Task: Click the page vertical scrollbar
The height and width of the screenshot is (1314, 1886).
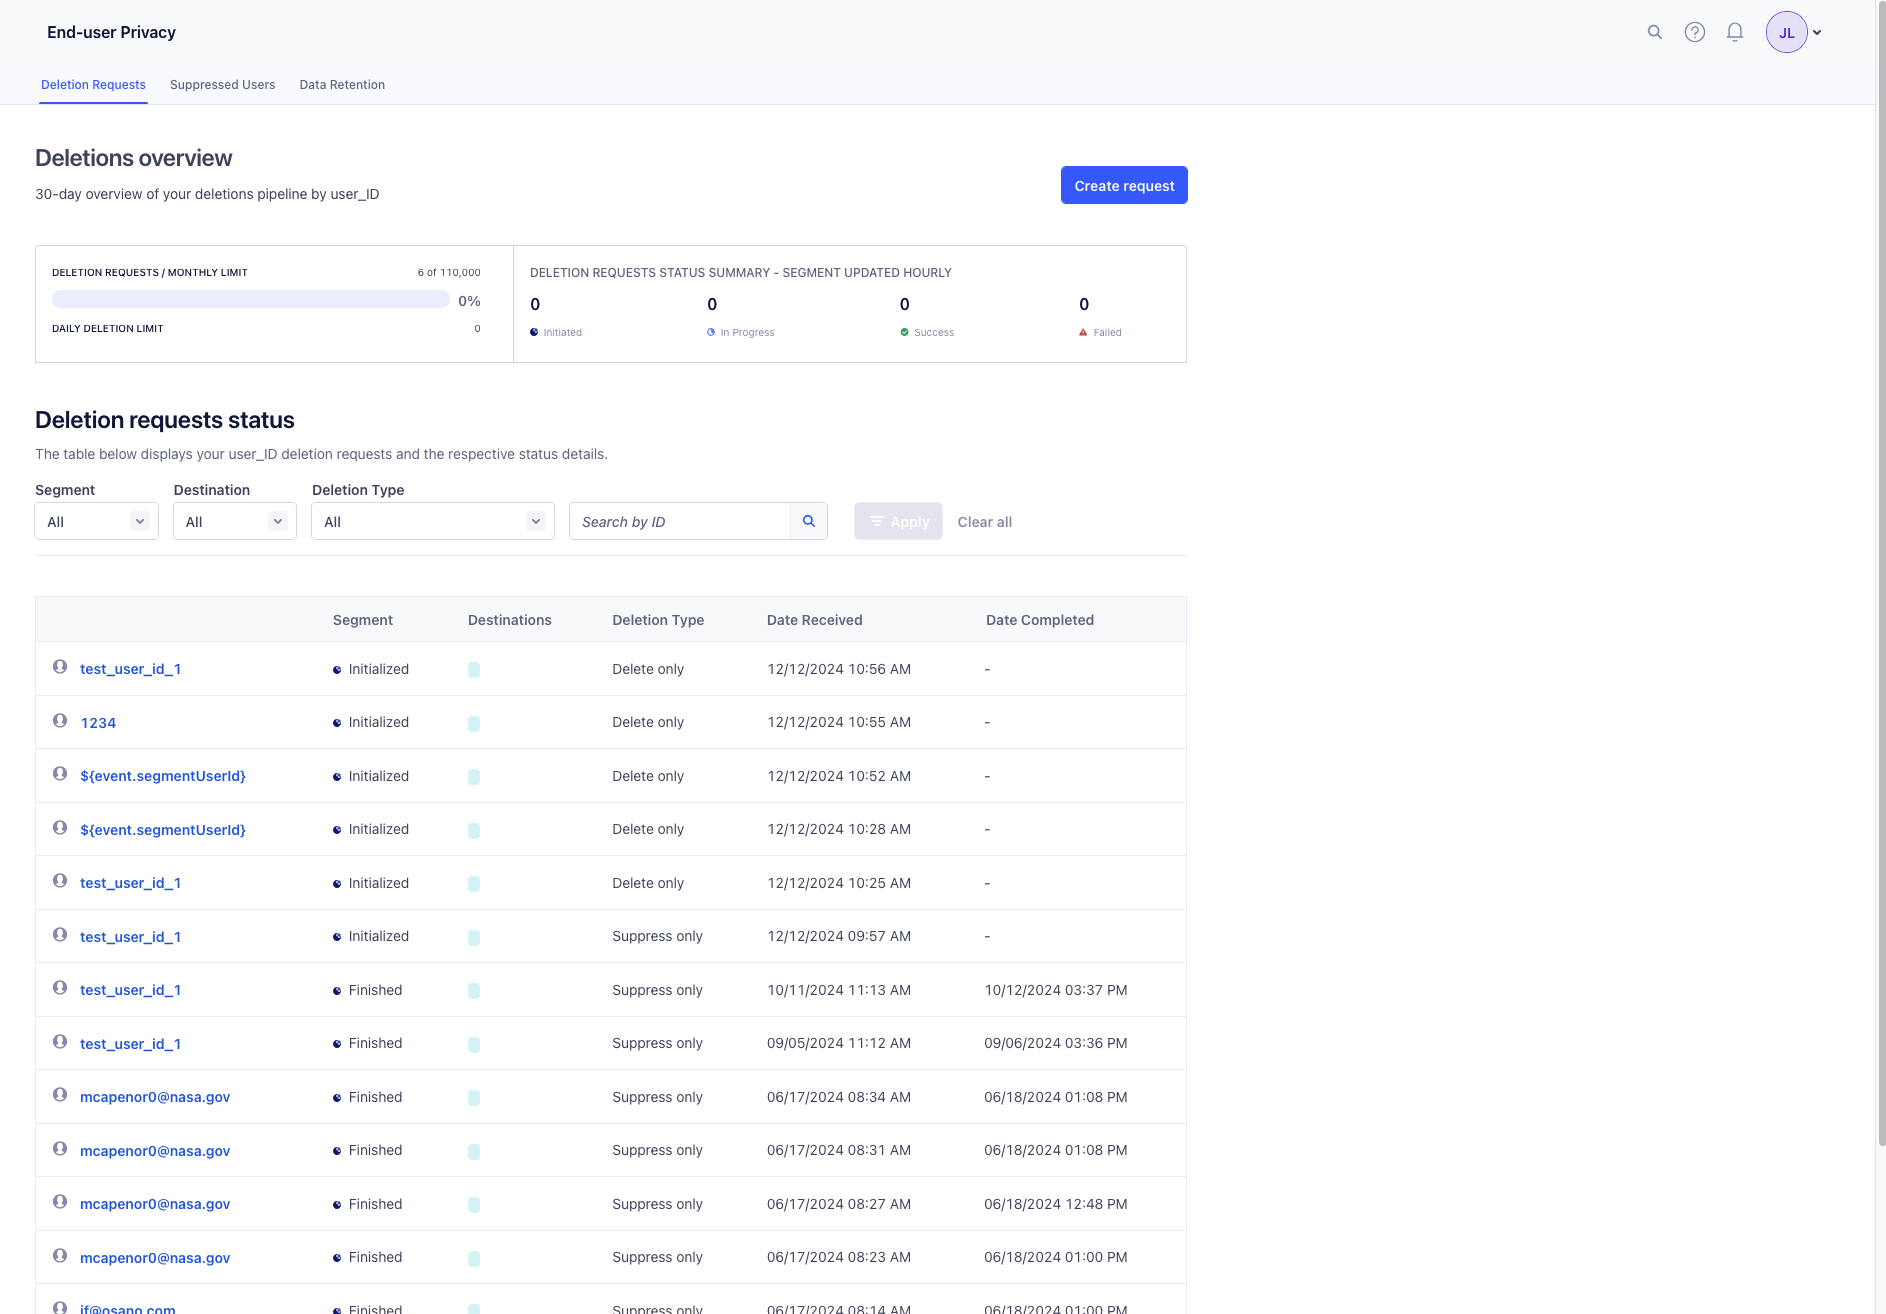Action: [x=1881, y=573]
